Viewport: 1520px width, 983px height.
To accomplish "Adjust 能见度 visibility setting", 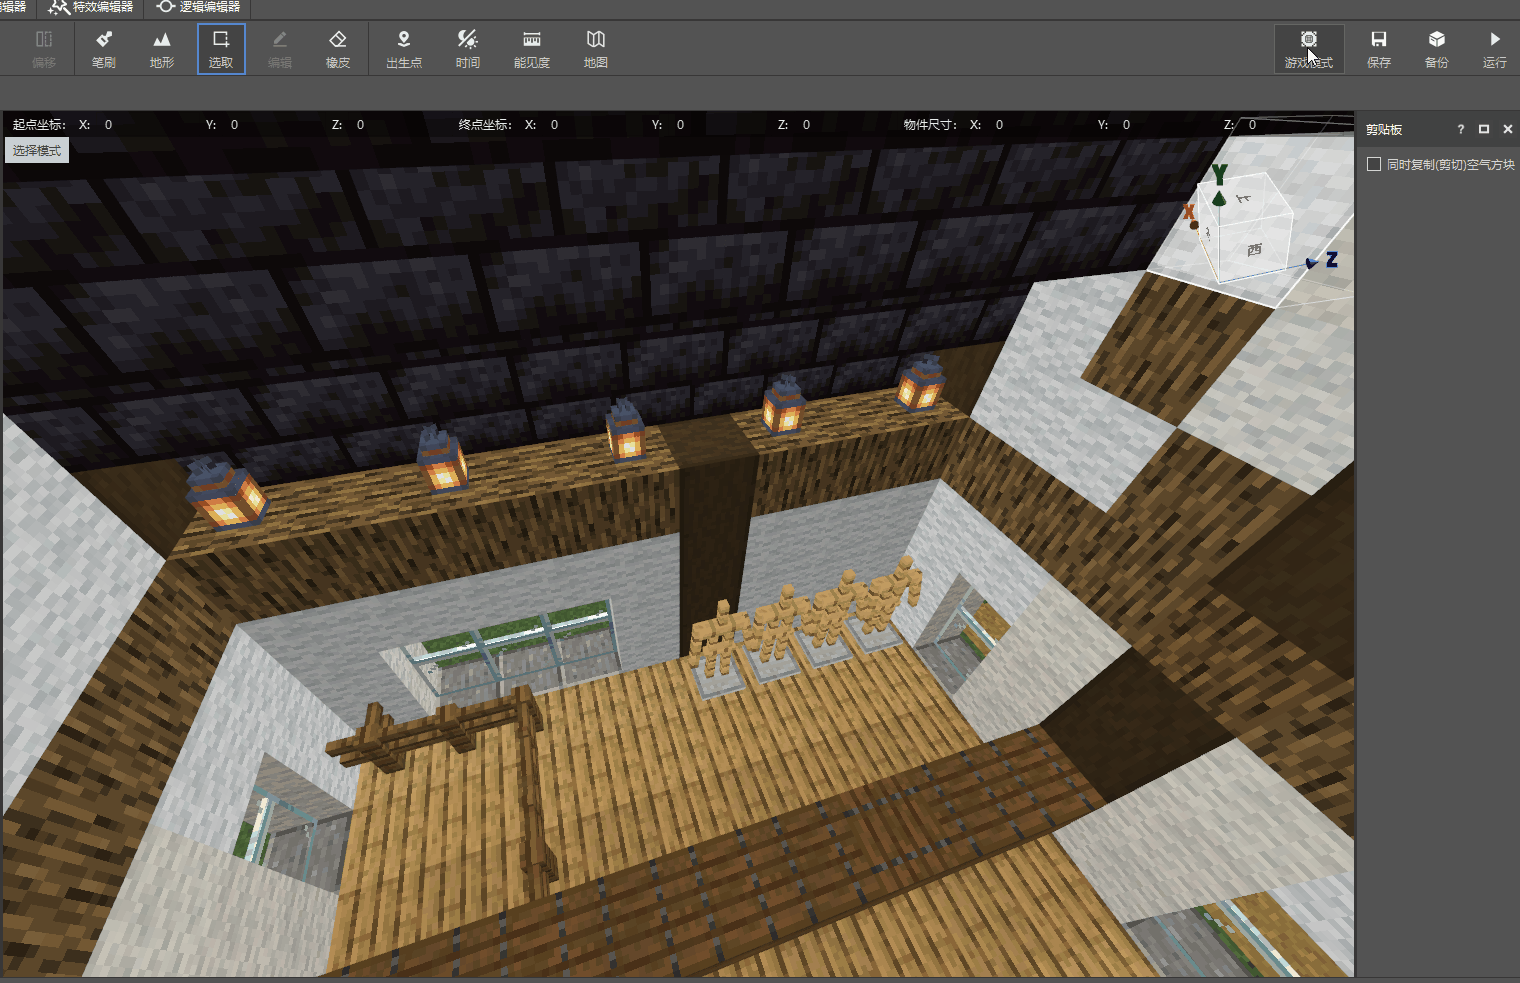I will pos(532,49).
